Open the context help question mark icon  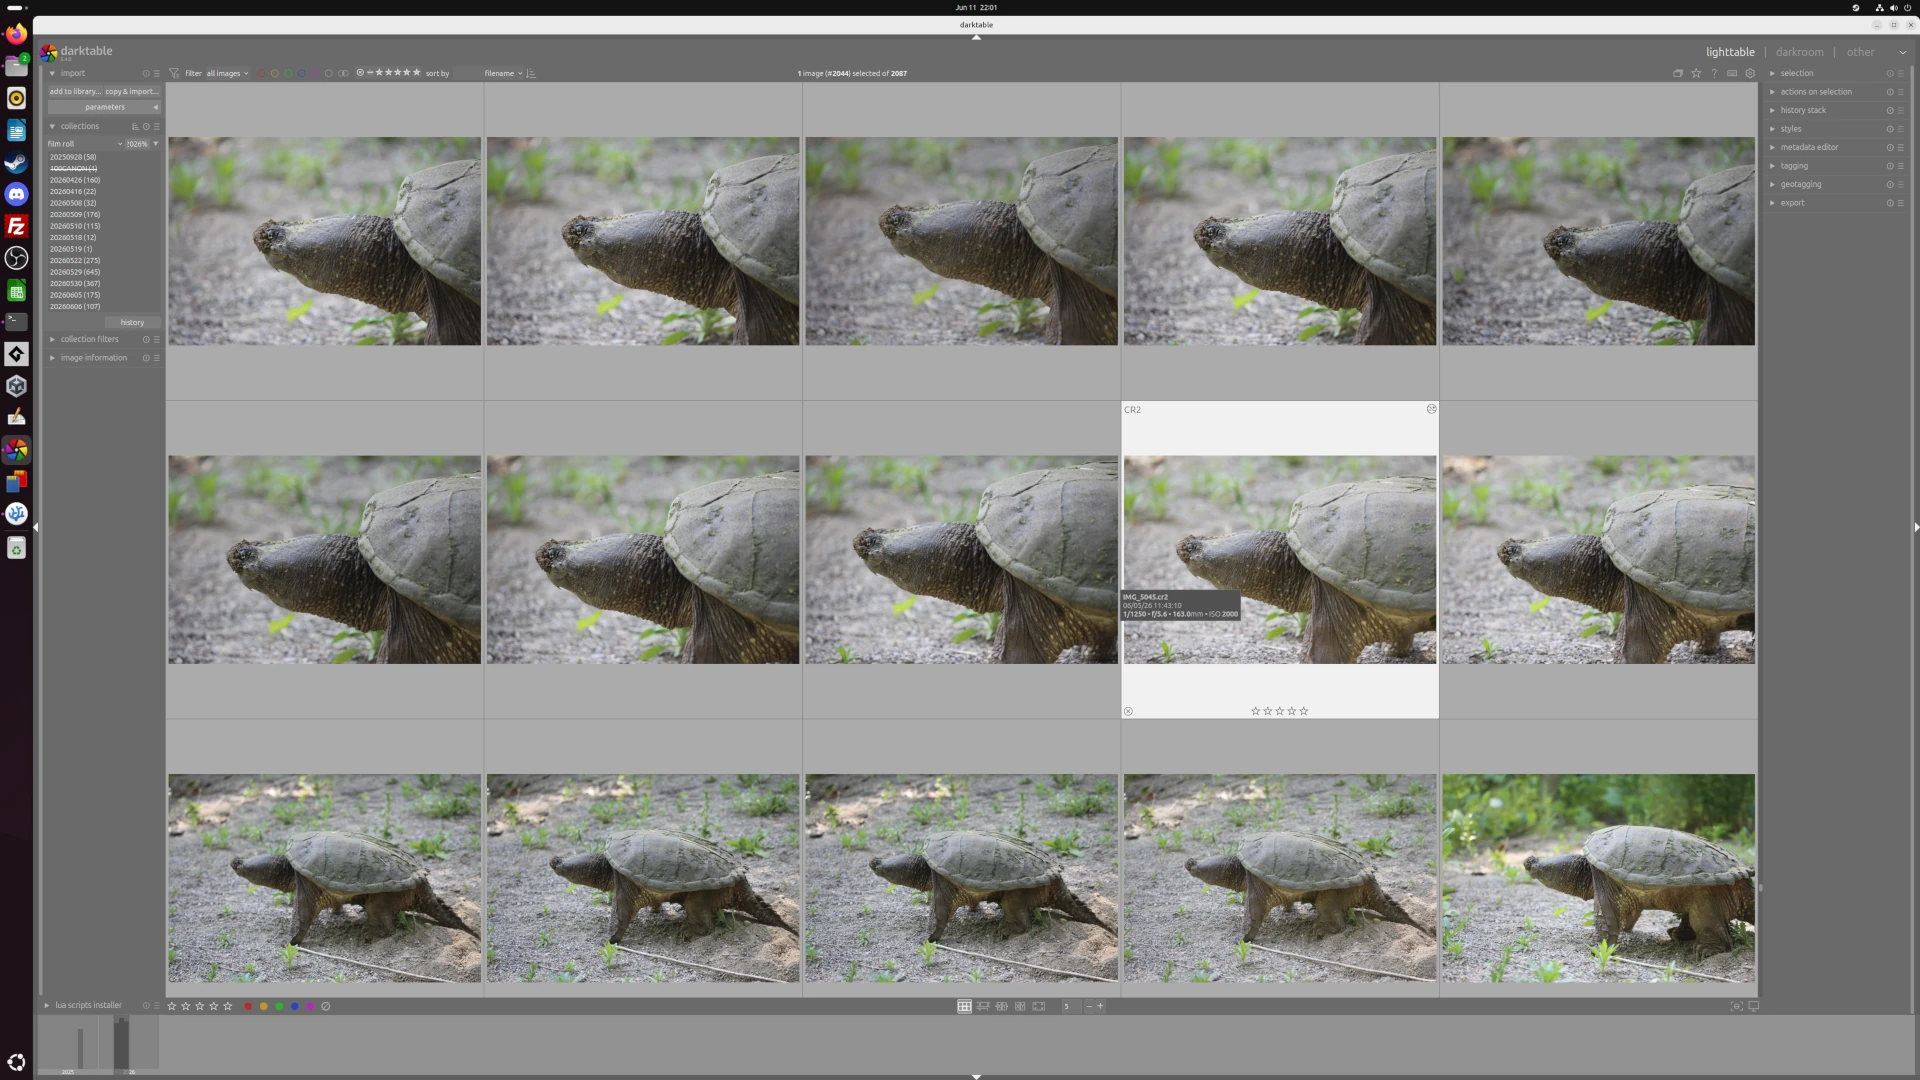[x=1714, y=73]
